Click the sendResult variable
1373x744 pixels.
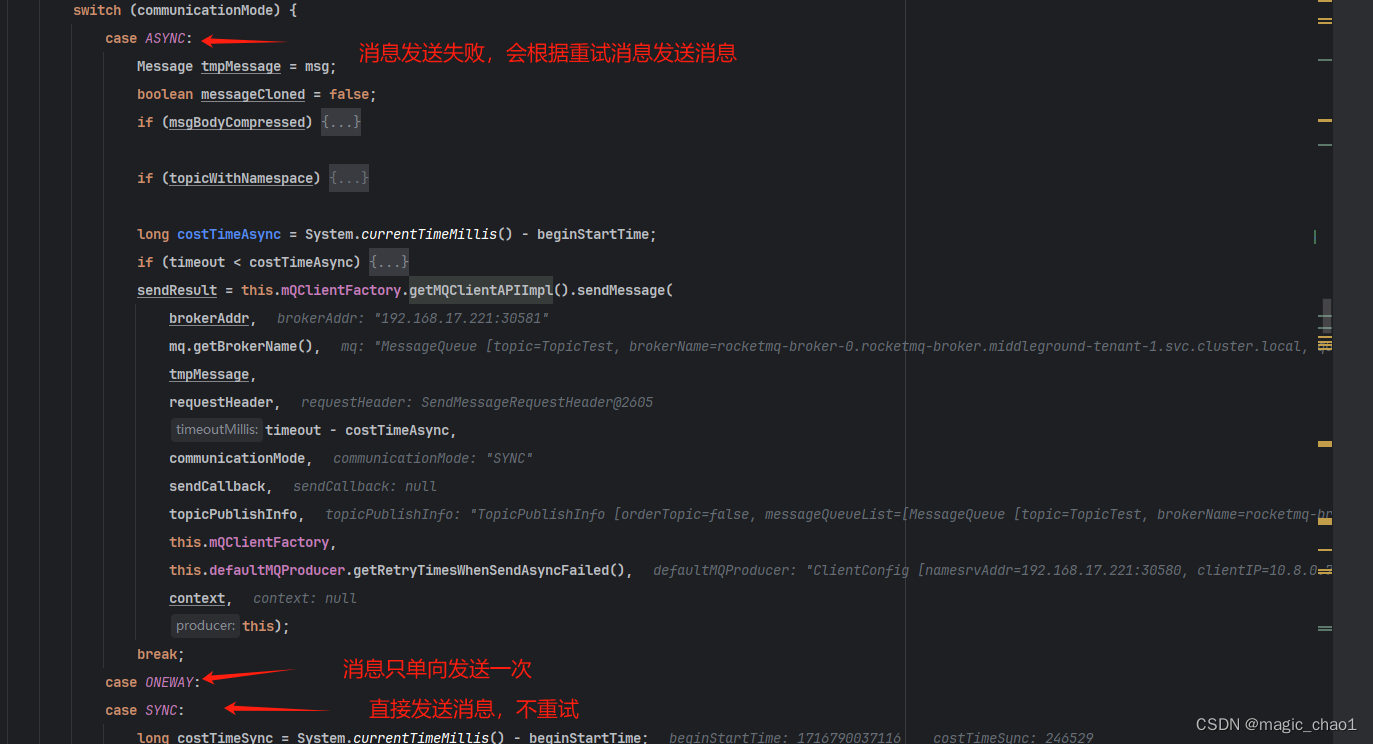point(177,290)
